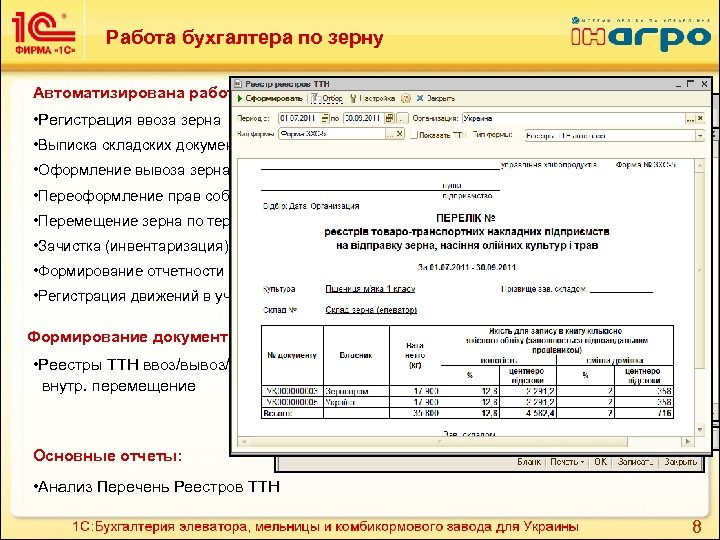
Task: Click the Вид формы input field
Action: [332, 134]
